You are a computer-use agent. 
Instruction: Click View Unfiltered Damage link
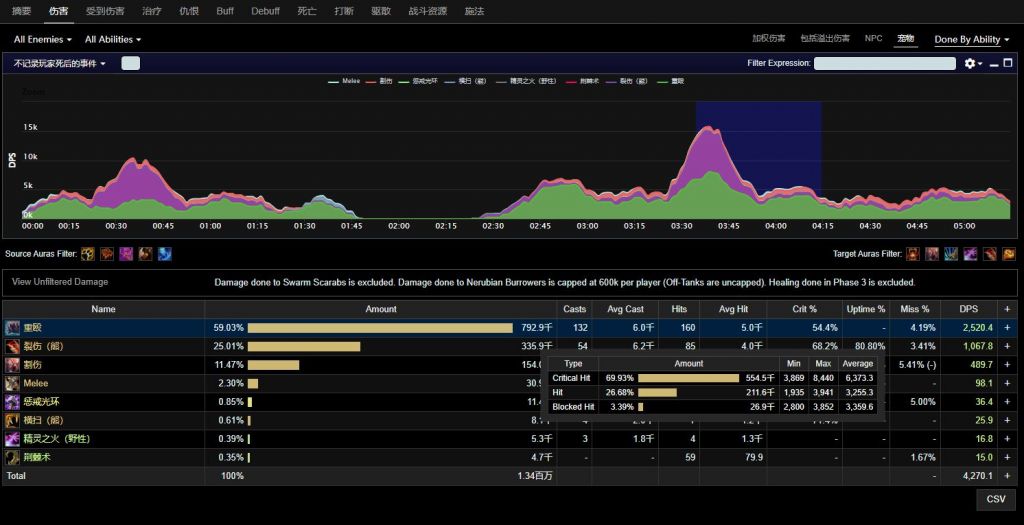pyautogui.click(x=60, y=282)
